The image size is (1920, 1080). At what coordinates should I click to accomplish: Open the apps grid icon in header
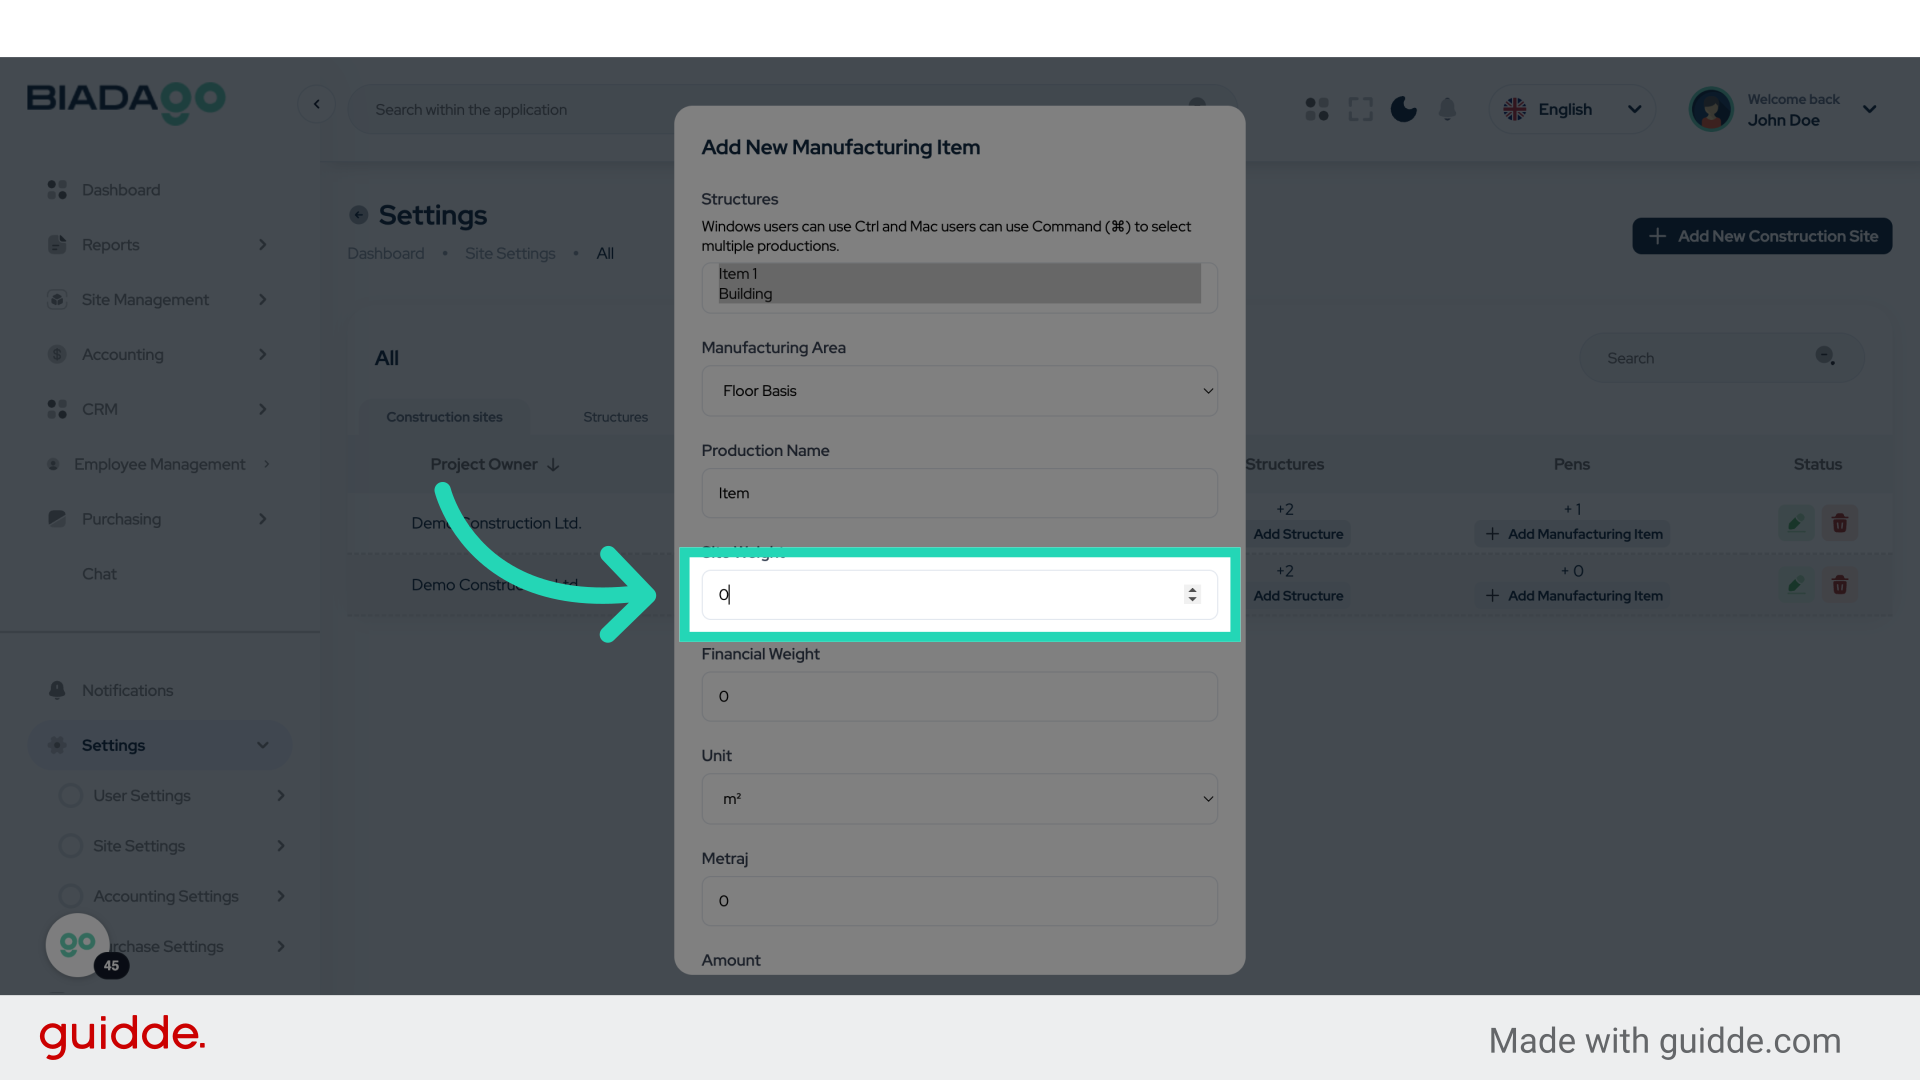(1316, 109)
